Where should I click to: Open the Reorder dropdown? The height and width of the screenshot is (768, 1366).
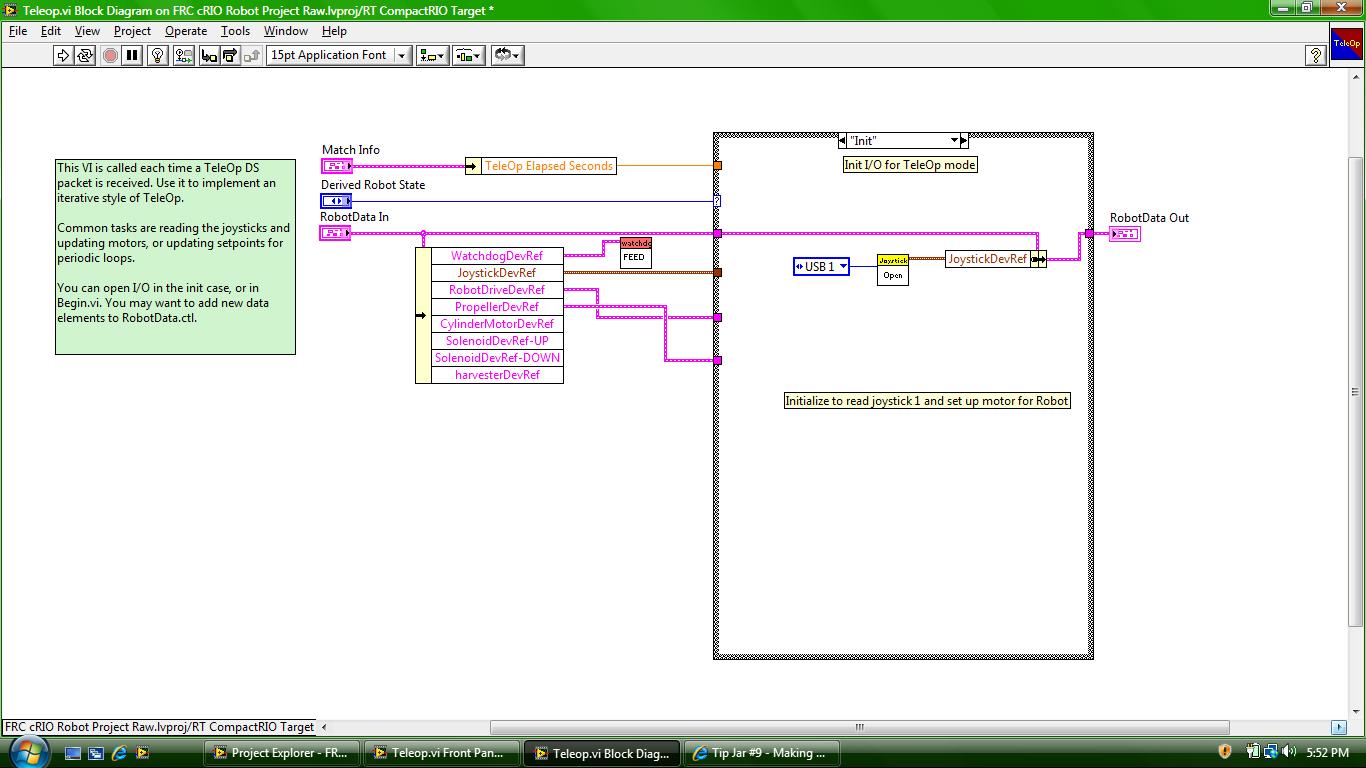click(x=507, y=56)
